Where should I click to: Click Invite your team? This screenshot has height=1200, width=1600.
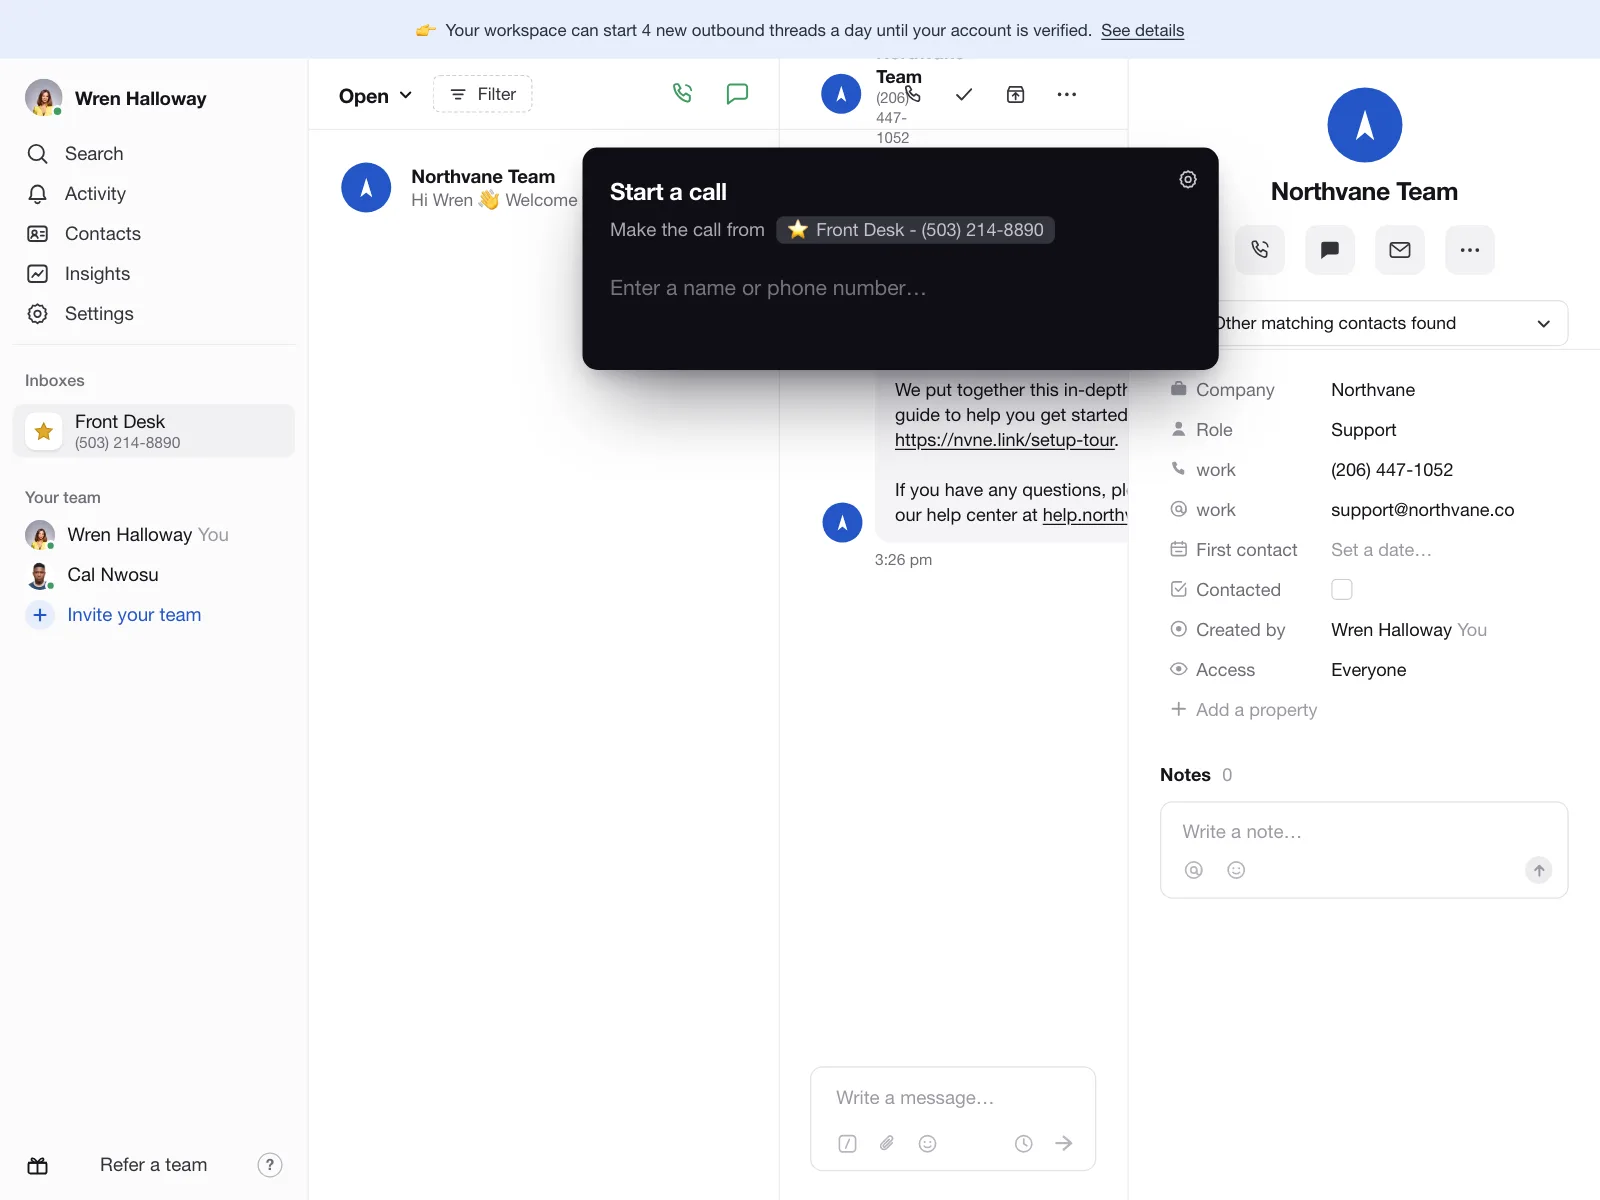point(134,615)
